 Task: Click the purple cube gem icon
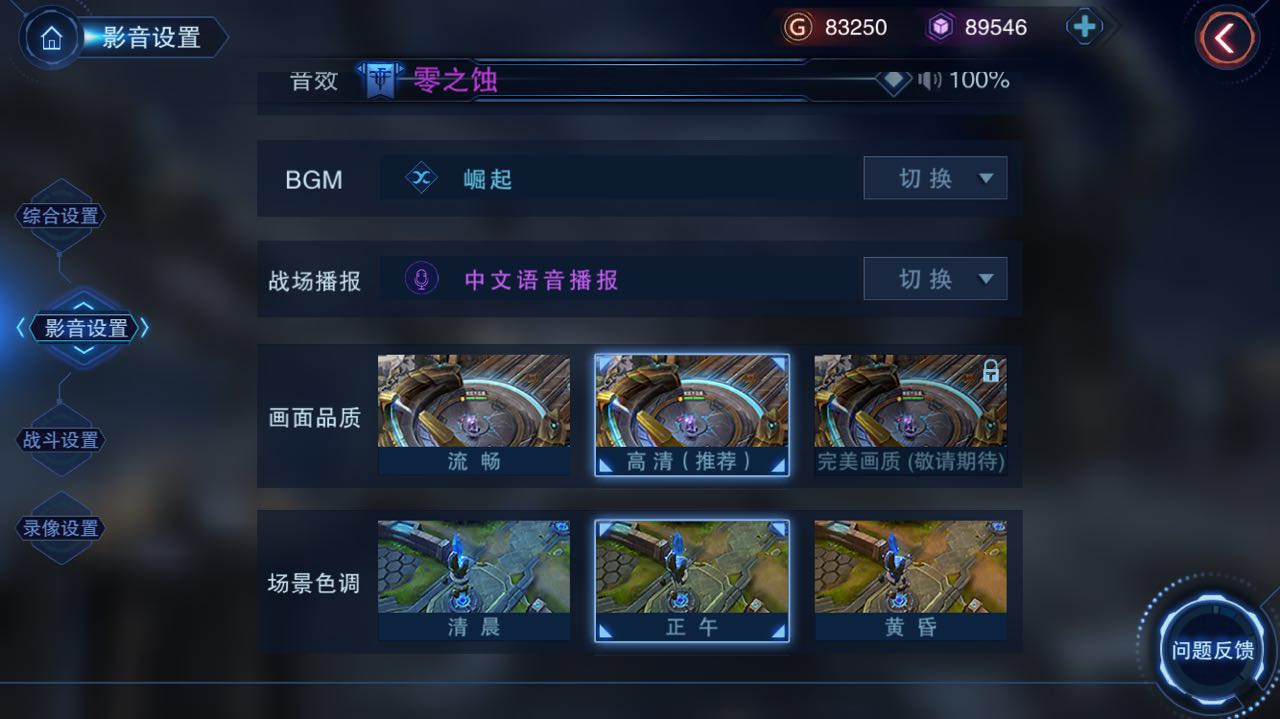(939, 27)
